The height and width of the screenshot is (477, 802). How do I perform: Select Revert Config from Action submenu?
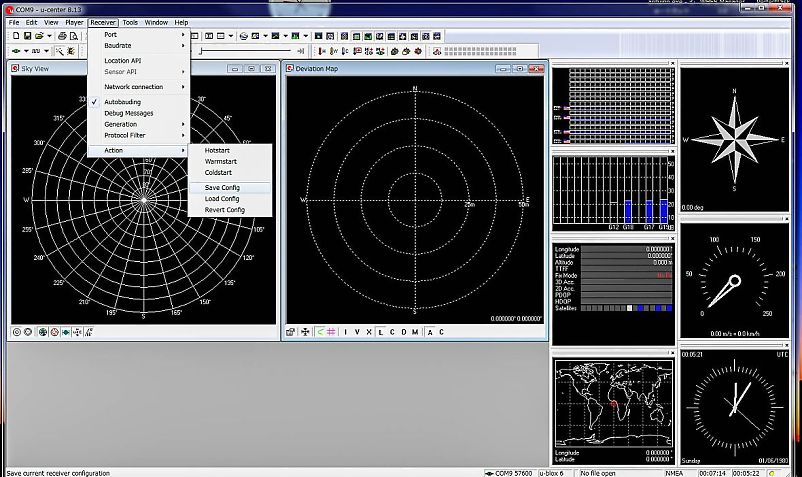coord(230,210)
